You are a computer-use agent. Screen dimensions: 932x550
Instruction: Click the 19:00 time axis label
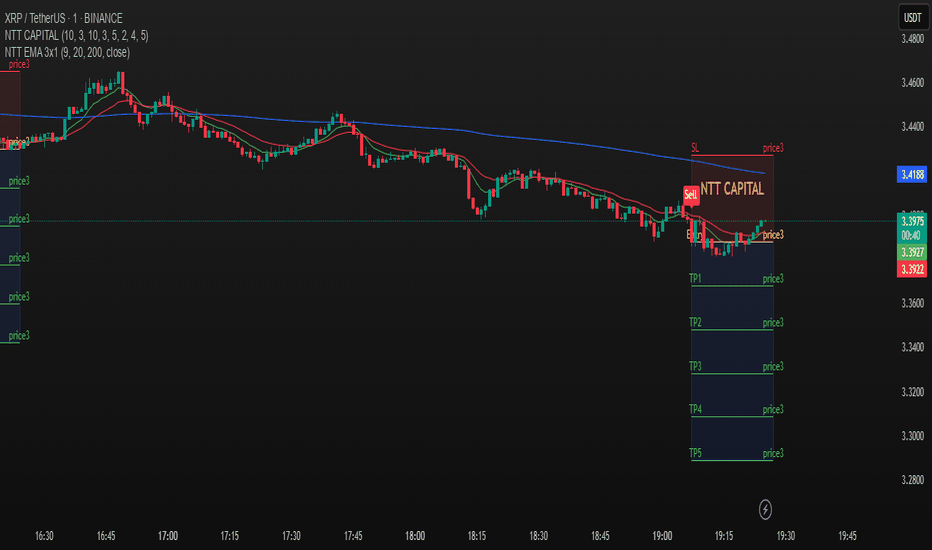pyautogui.click(x=662, y=536)
